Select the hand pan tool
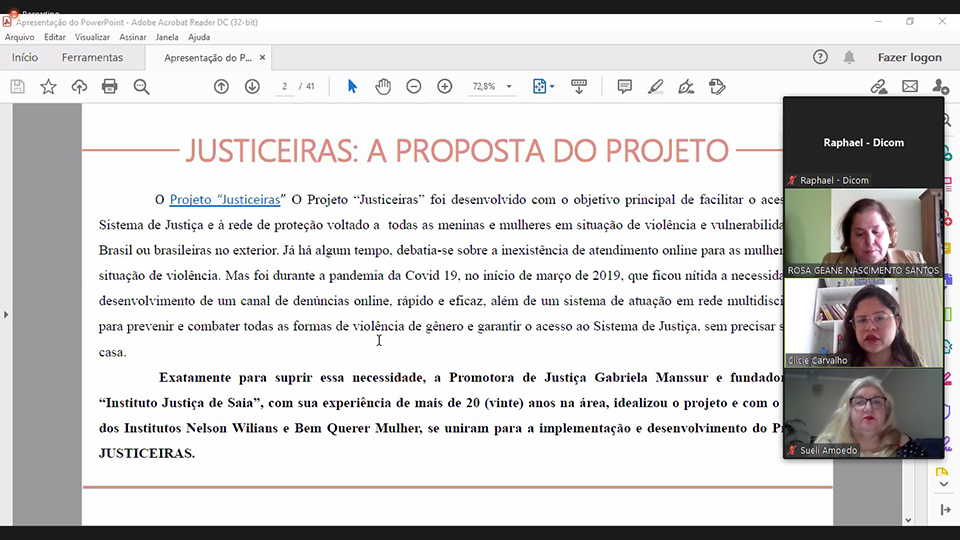This screenshot has height=540, width=960. point(383,87)
